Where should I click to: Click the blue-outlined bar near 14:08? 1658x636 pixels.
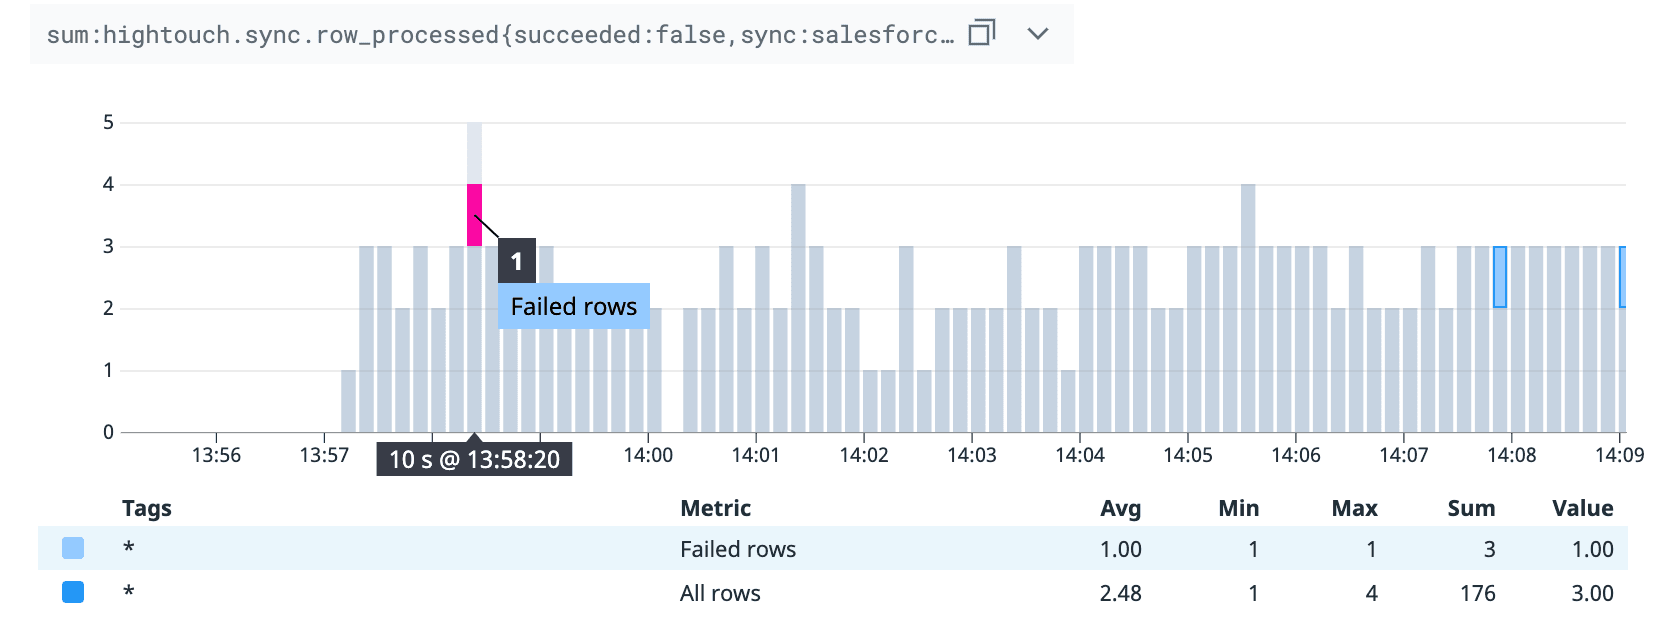(x=1499, y=277)
